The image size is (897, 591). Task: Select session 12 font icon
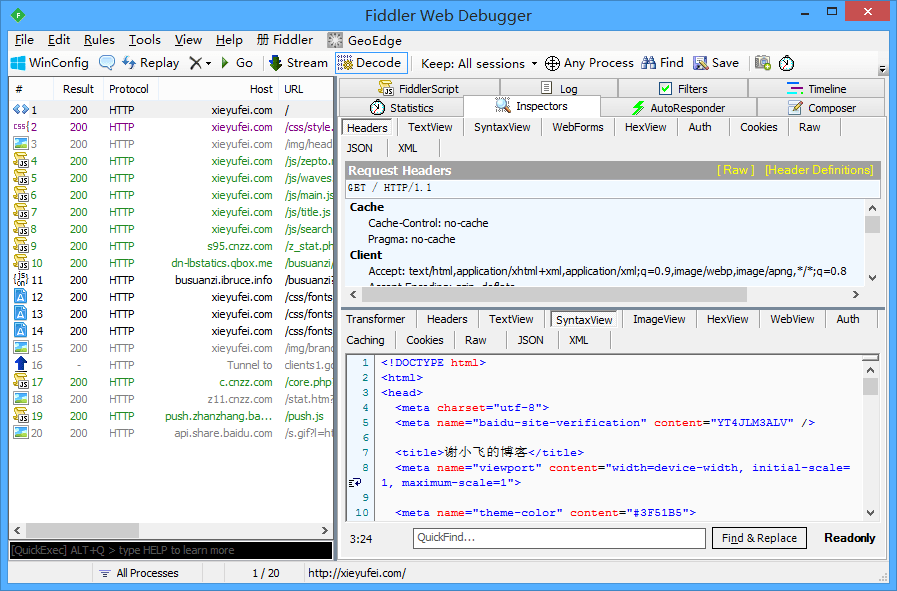click(21, 297)
